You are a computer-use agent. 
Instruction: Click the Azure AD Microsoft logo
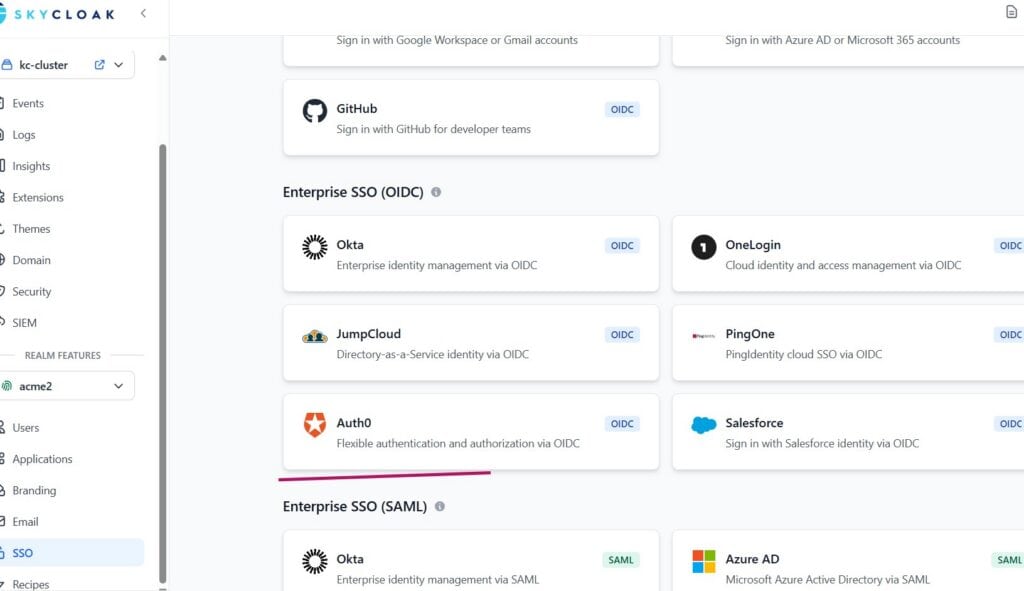704,562
